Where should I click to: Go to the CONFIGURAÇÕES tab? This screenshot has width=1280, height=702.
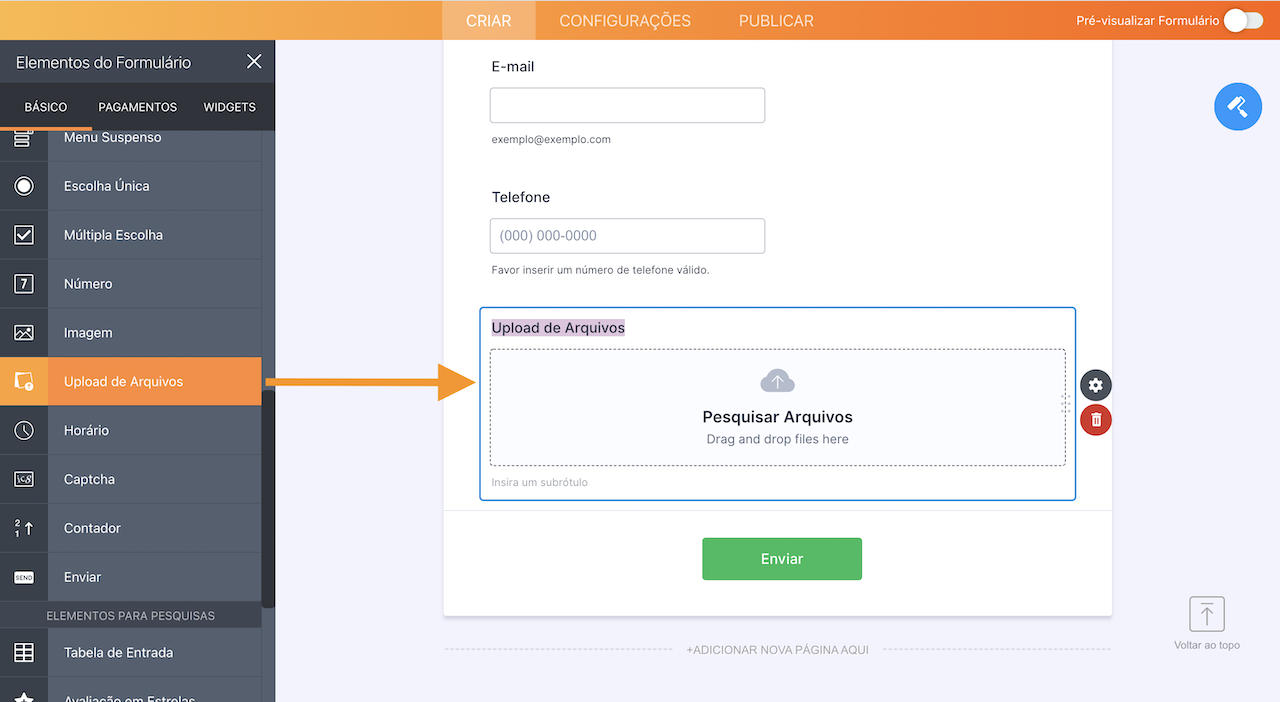point(625,20)
